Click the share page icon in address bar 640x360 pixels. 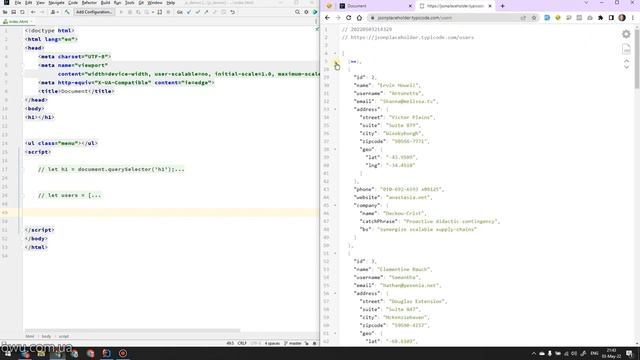pyautogui.click(x=523, y=18)
